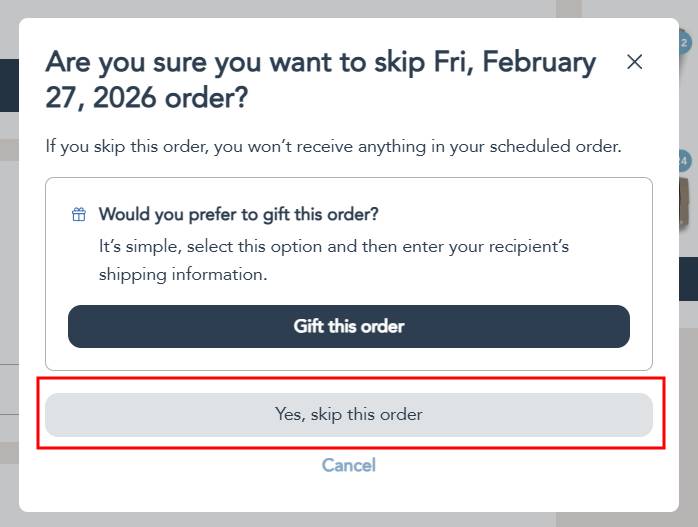Click the blue 2 badge behind dialog
The height and width of the screenshot is (527, 698).
click(685, 43)
